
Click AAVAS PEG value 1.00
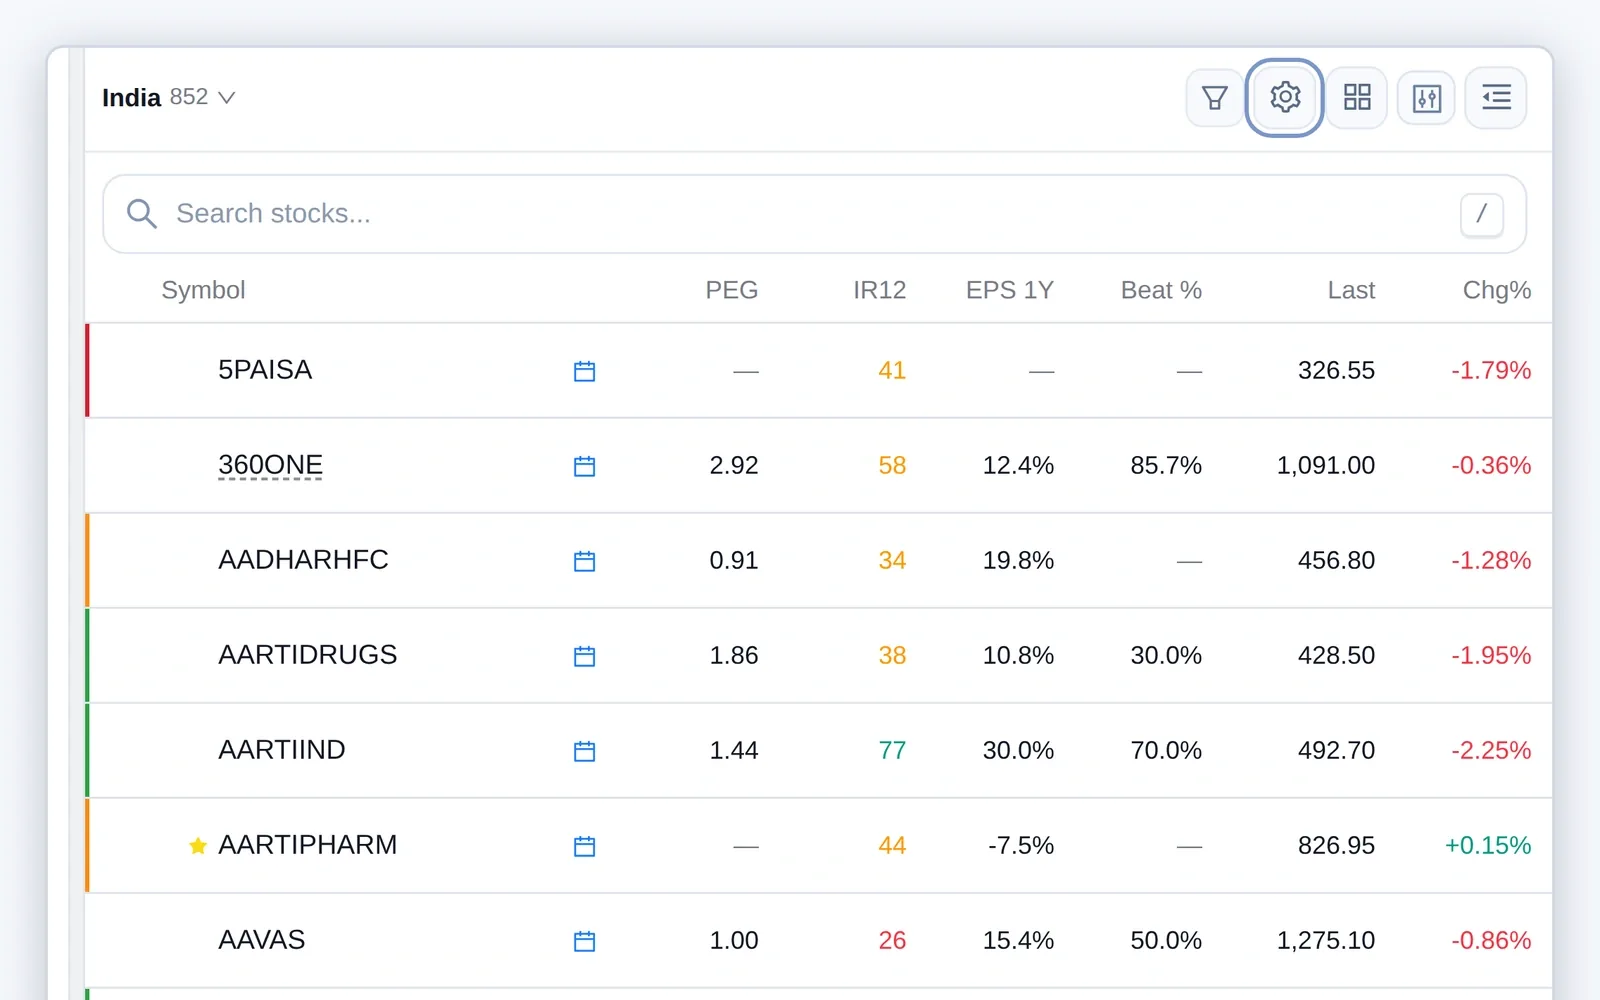(x=734, y=941)
